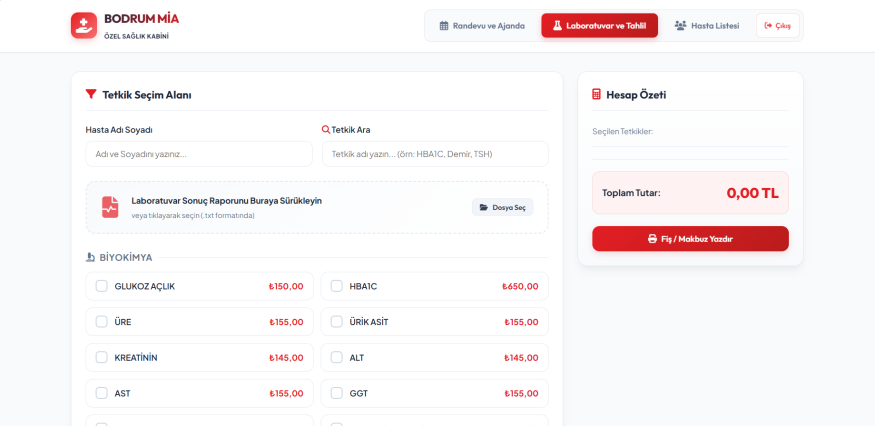This screenshot has width=875, height=426.
Task: Click the microscope icon beside BİYOKİMYA
Action: pyautogui.click(x=90, y=257)
